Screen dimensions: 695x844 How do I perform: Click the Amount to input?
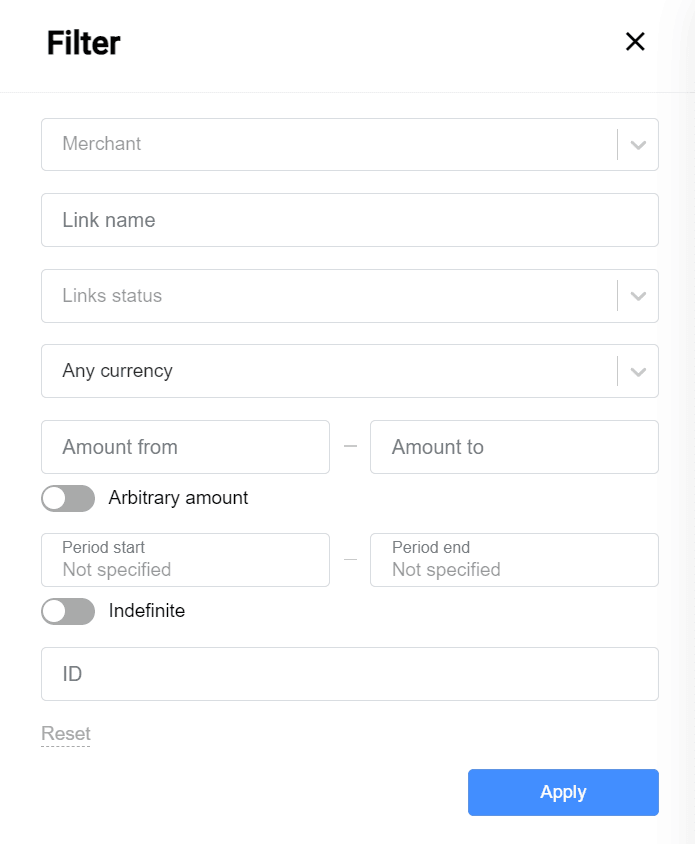(514, 447)
